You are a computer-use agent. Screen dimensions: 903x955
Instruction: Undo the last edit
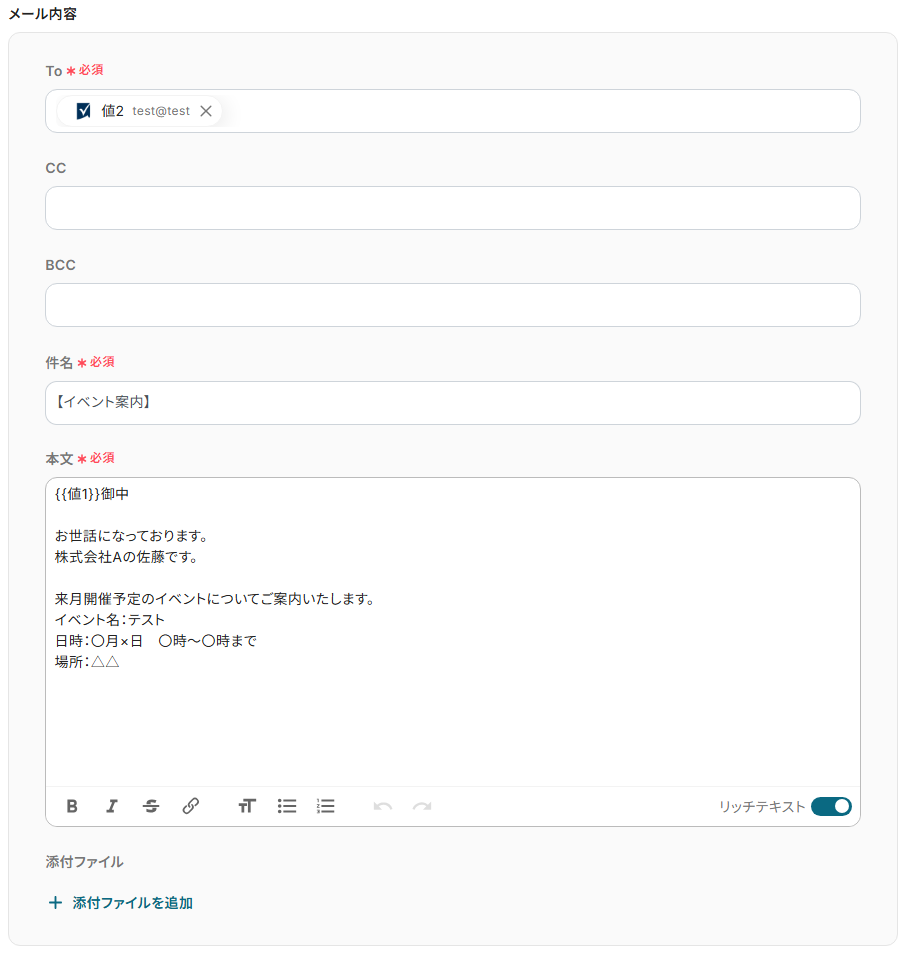[383, 806]
